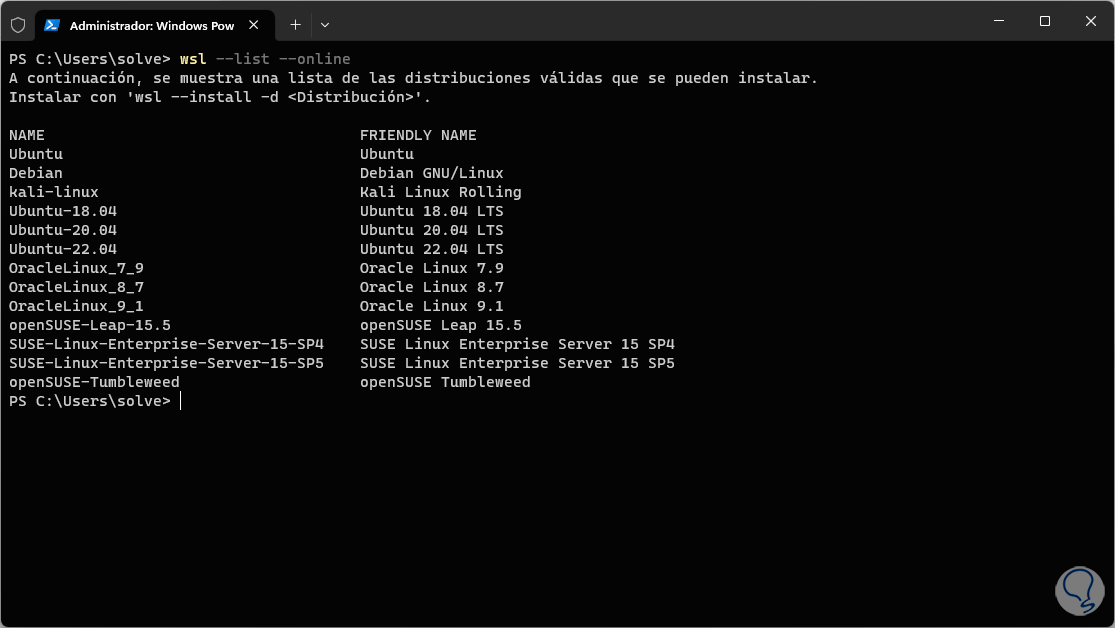1115x628 pixels.
Task: Click 'SUSE-Linux-Enterprise-Server-15-SP4' name
Action: point(166,344)
